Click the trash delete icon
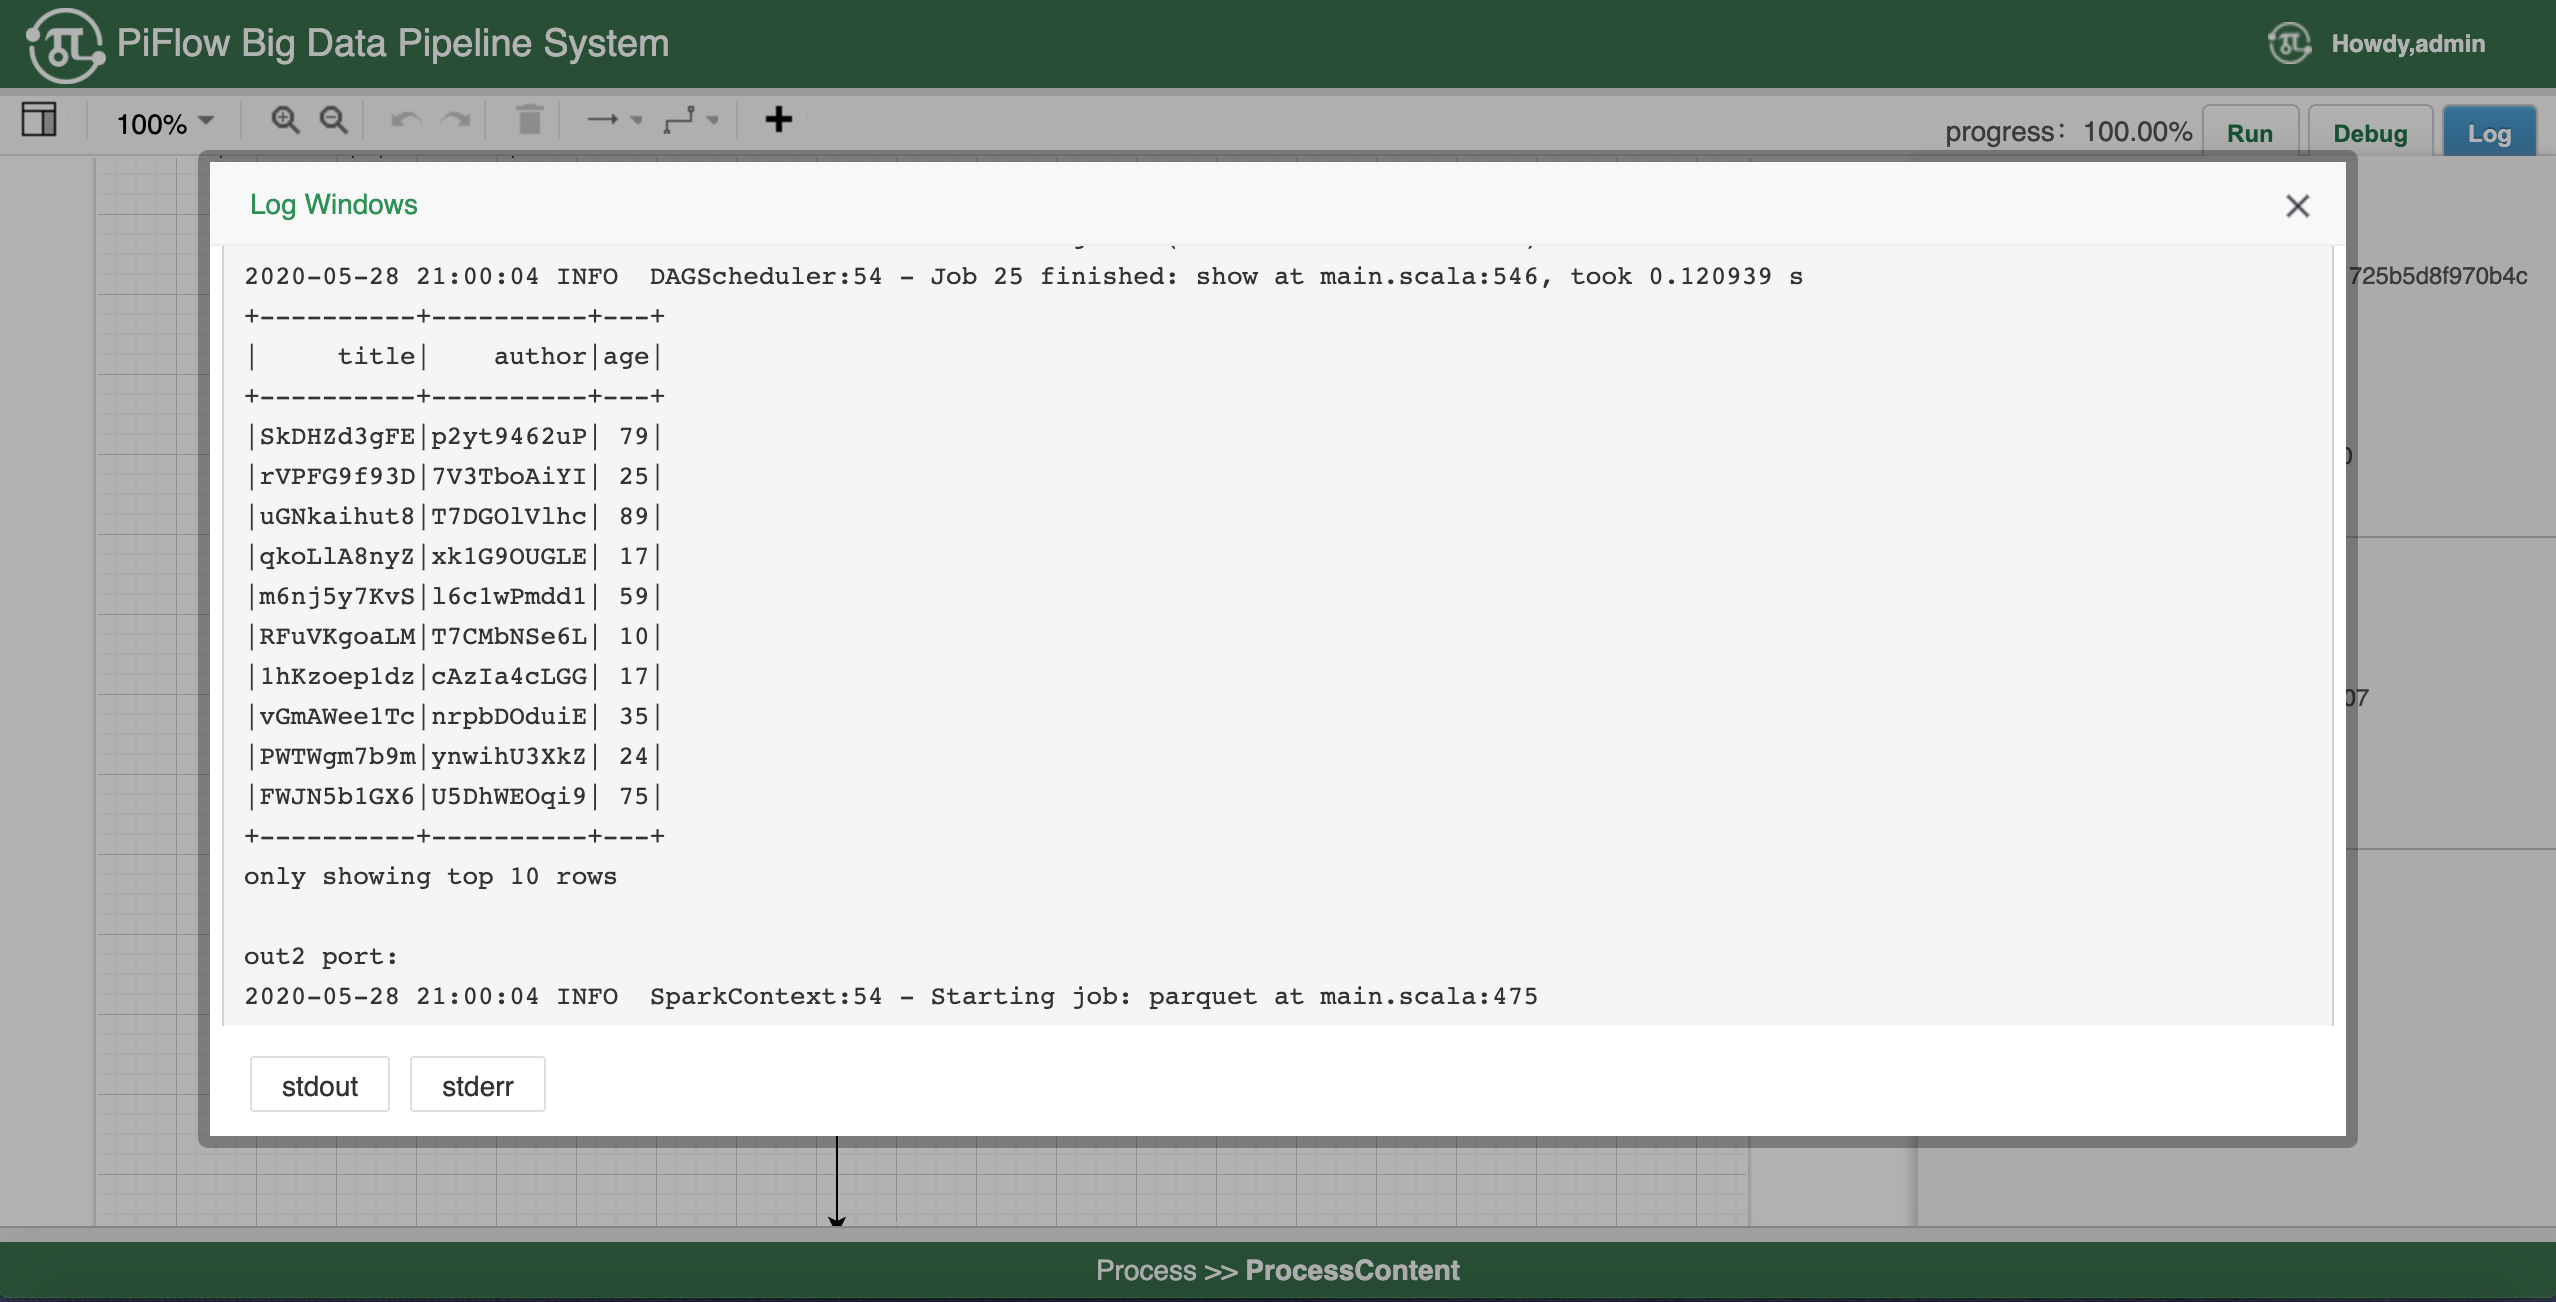The width and height of the screenshot is (2556, 1302). (x=529, y=120)
